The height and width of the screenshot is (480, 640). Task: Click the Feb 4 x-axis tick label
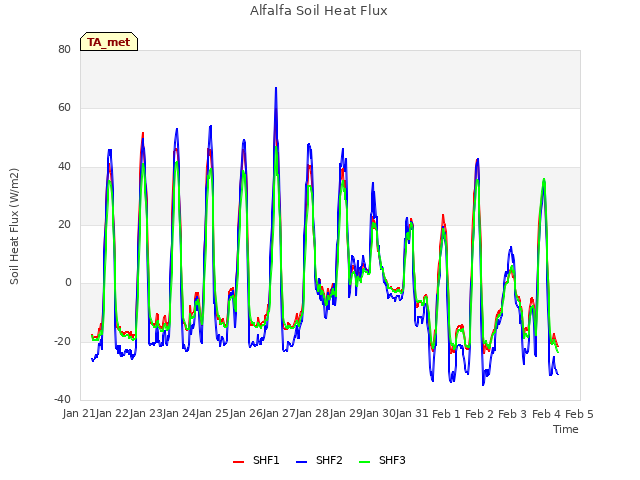tap(546, 414)
